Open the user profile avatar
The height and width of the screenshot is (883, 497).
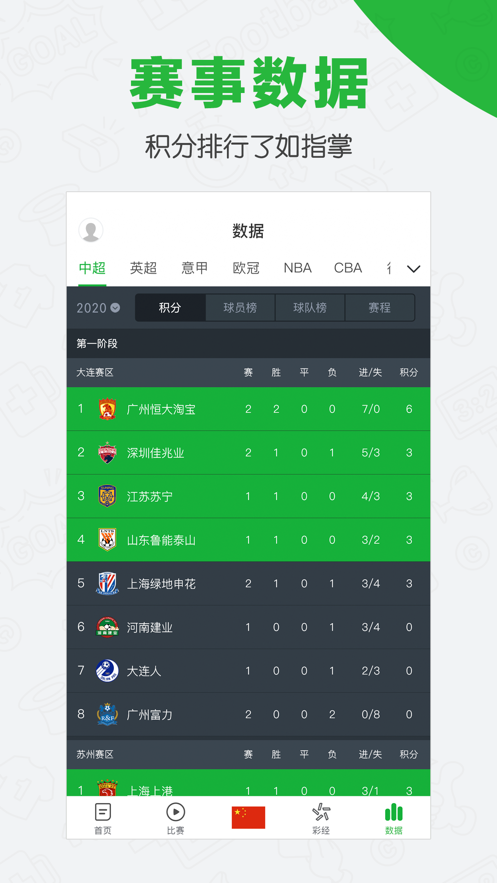pyautogui.click(x=91, y=230)
